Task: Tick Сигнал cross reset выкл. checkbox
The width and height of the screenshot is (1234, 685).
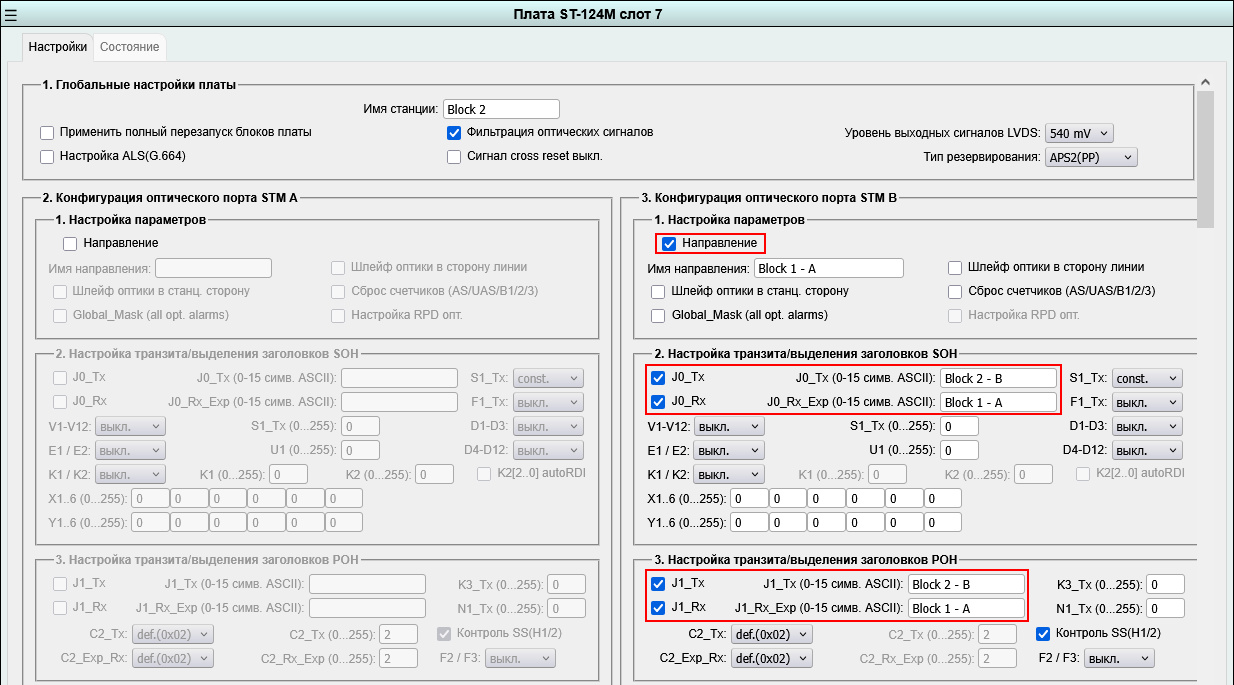Action: [x=454, y=157]
